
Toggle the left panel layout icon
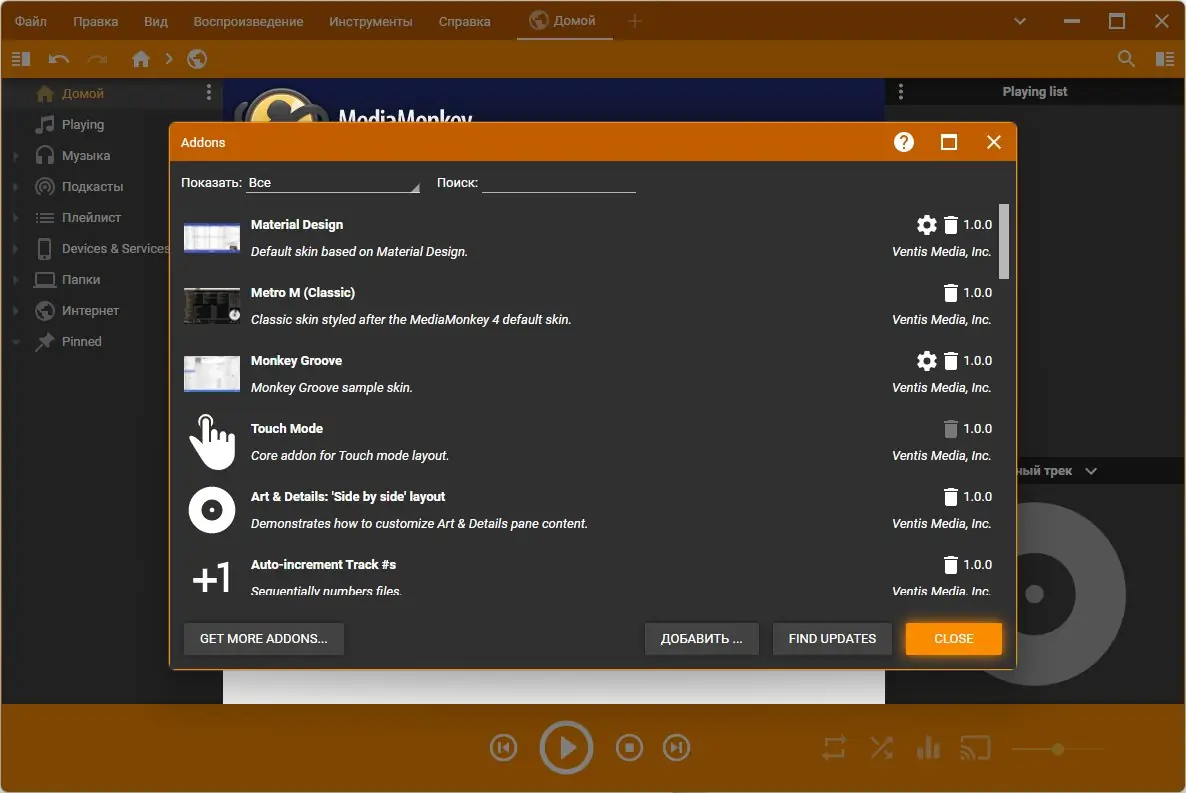(x=21, y=59)
